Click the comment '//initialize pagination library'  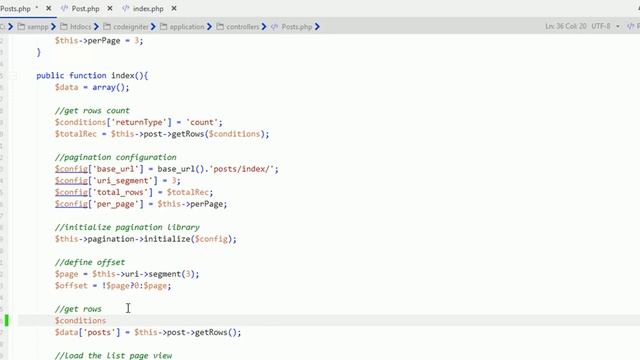[x=127, y=227]
